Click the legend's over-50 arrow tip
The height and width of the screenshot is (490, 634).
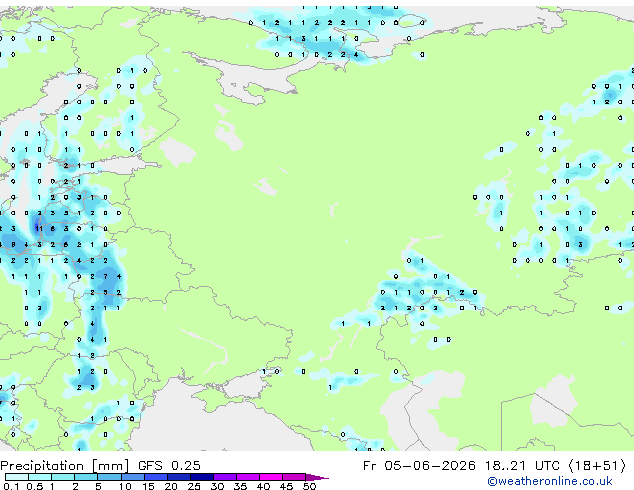coord(317,477)
